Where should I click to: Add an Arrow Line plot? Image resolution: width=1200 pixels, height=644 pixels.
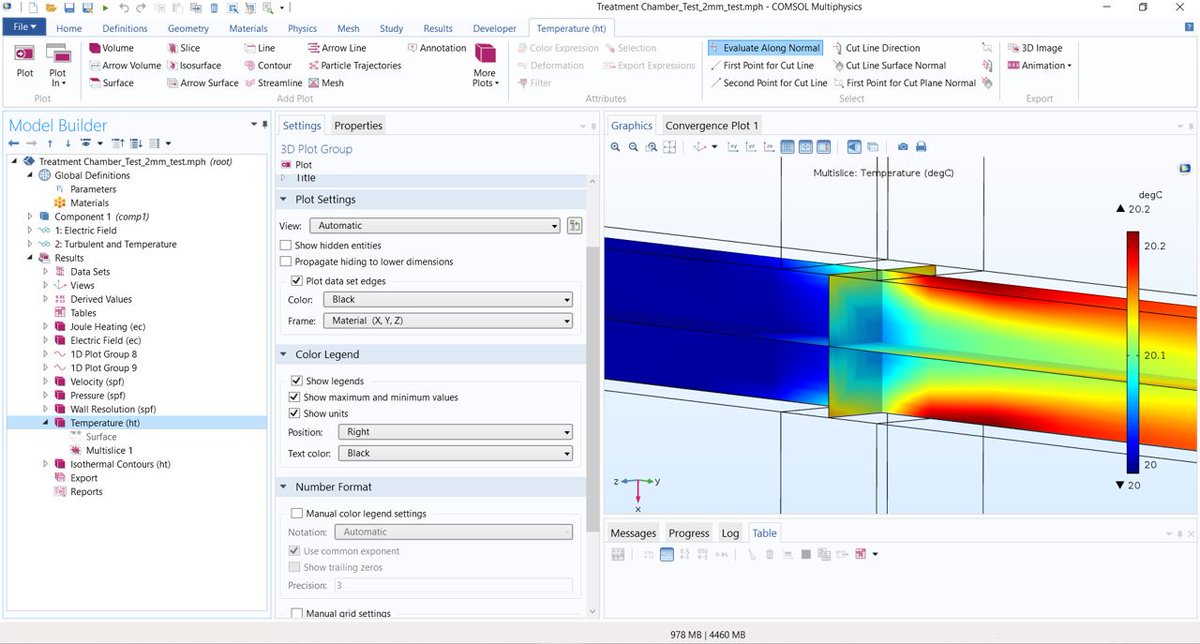tap(336, 48)
